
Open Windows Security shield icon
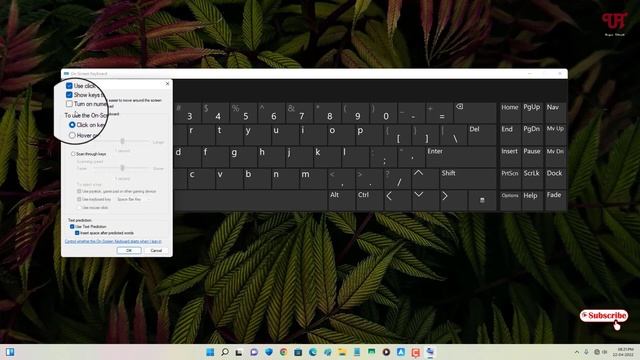click(269, 352)
